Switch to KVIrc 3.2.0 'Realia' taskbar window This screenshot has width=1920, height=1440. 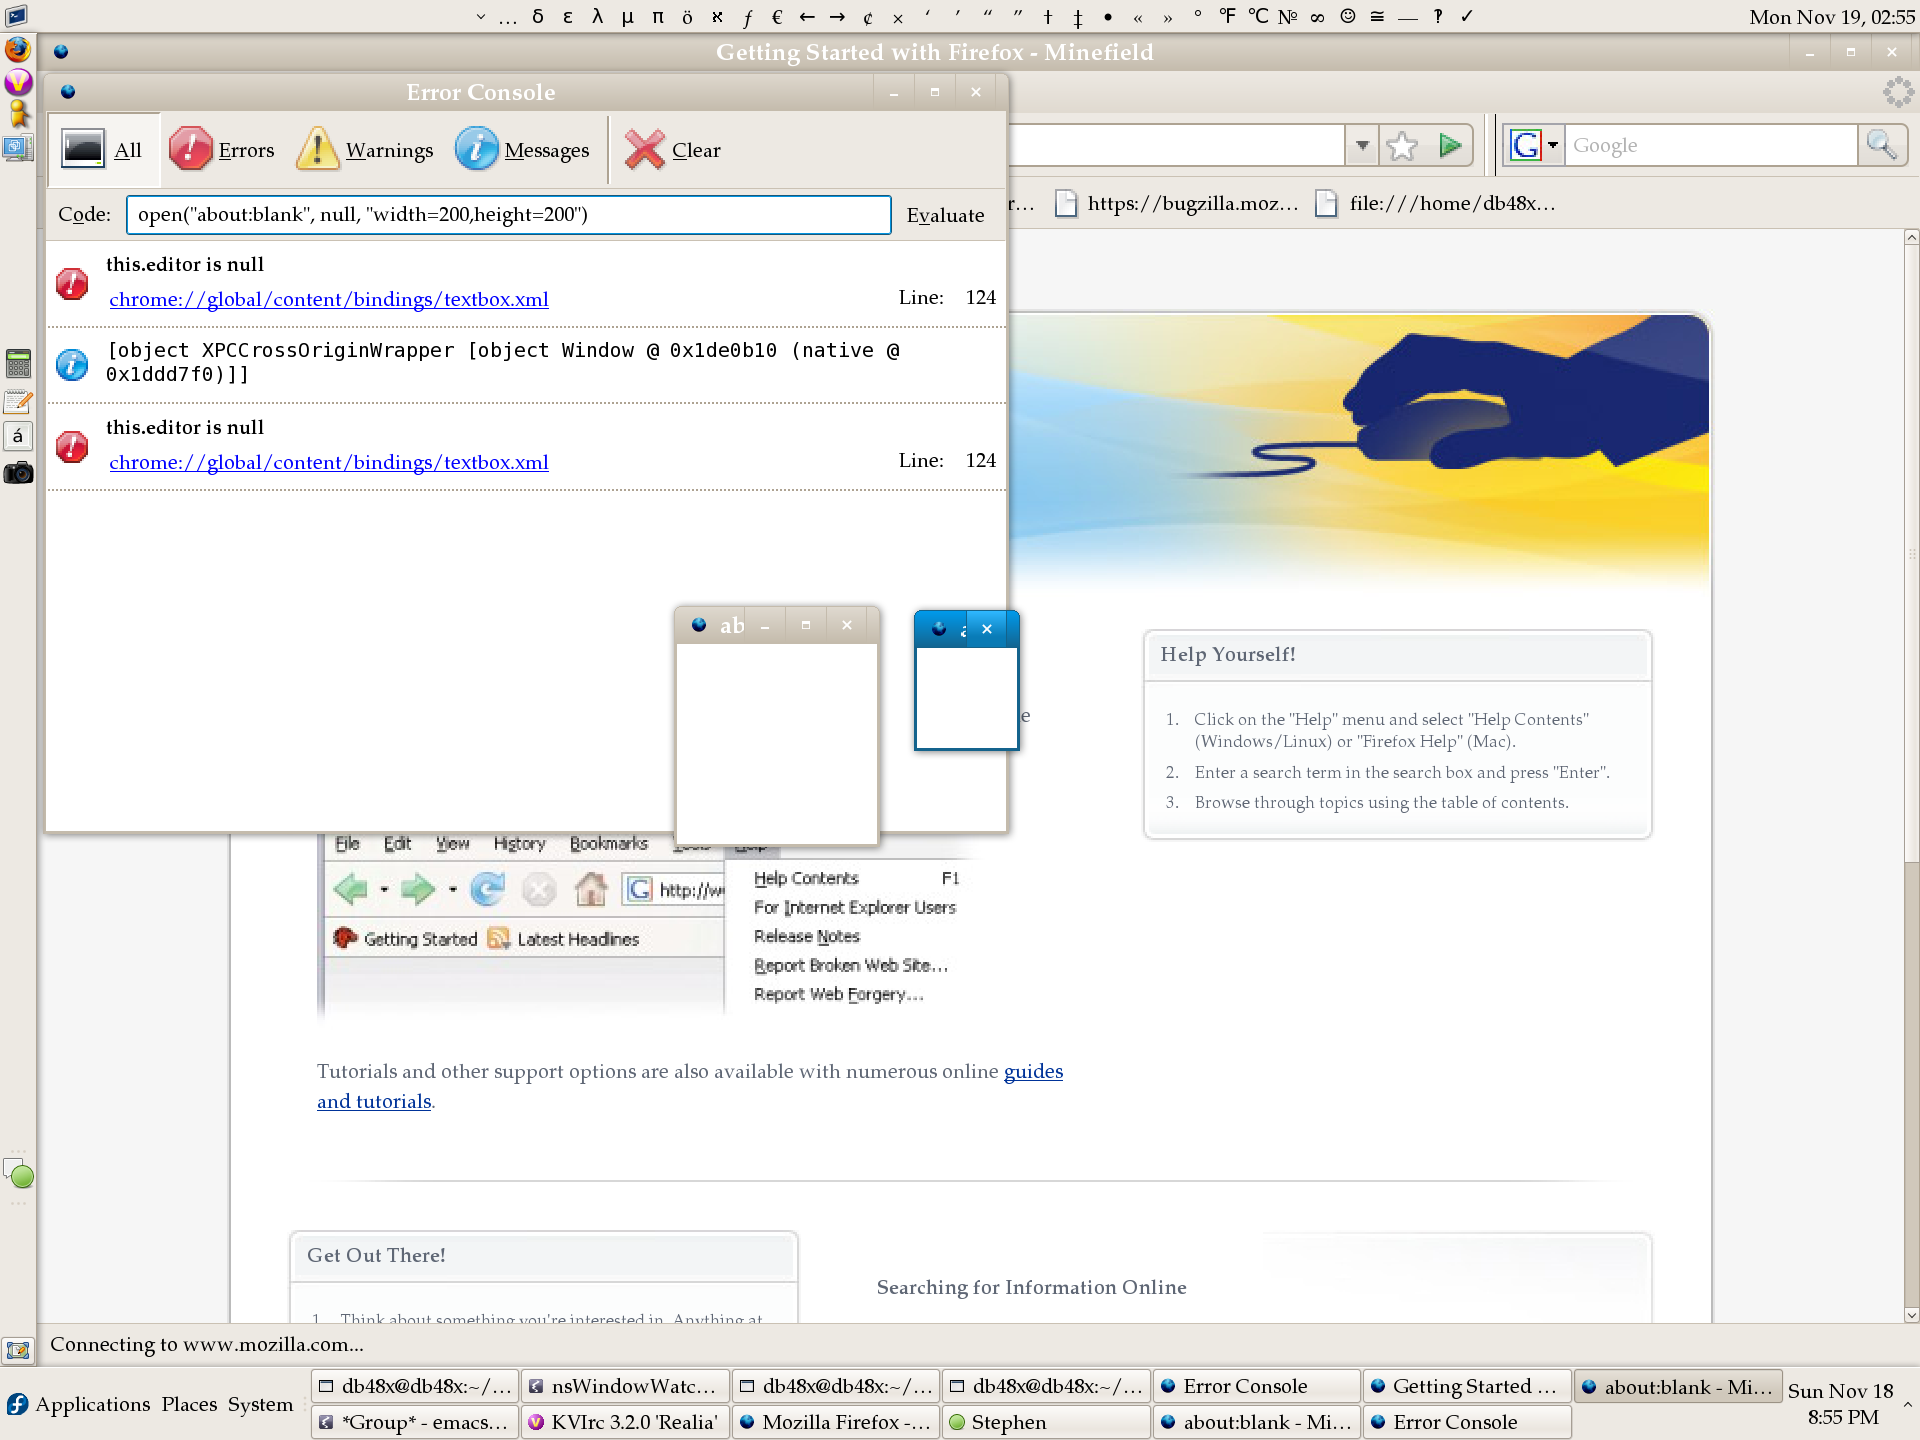625,1422
